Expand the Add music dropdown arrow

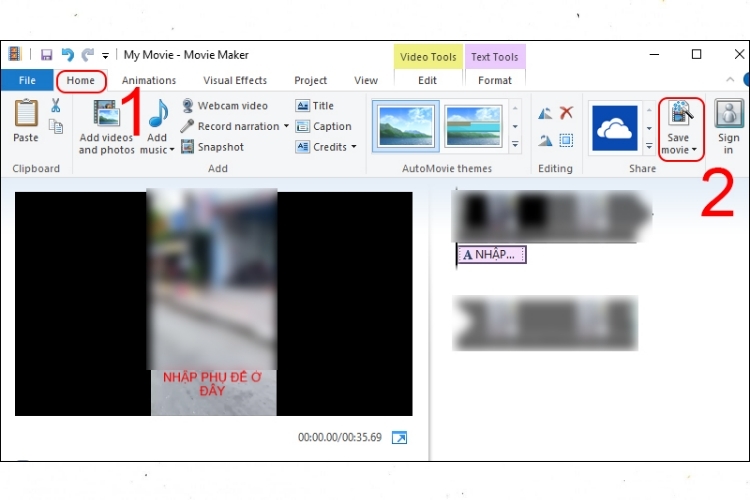pos(172,150)
